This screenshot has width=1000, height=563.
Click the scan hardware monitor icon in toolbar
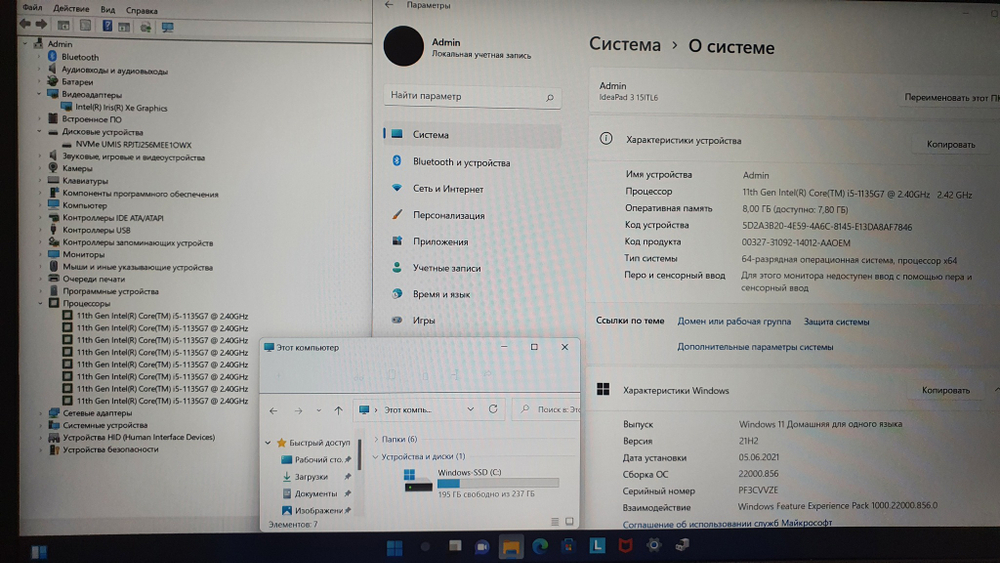click(167, 27)
